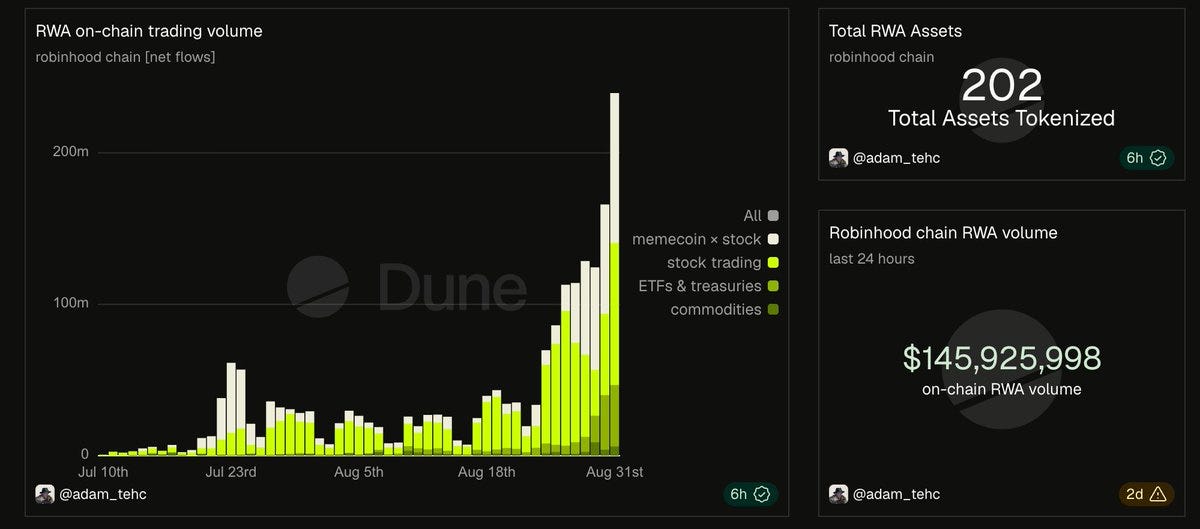The width and height of the screenshot is (1200, 529).
Task: Toggle the 'ETFs & treasuries' legend series
Action: [x=708, y=286]
